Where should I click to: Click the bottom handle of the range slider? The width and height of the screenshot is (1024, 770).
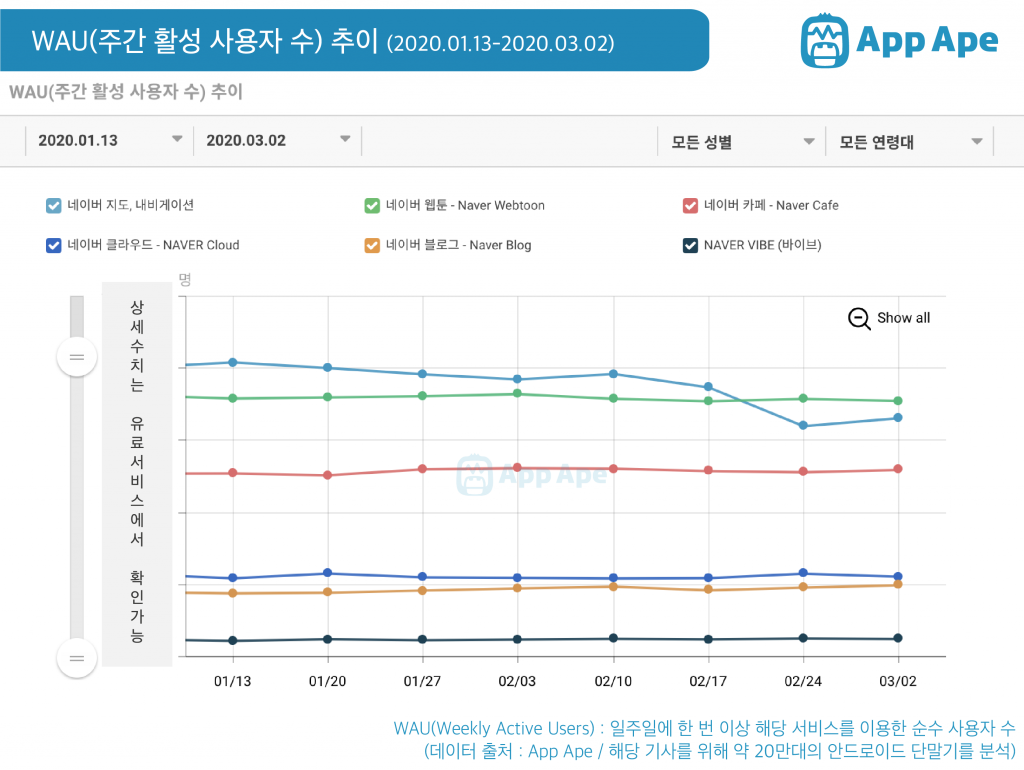[x=77, y=658]
